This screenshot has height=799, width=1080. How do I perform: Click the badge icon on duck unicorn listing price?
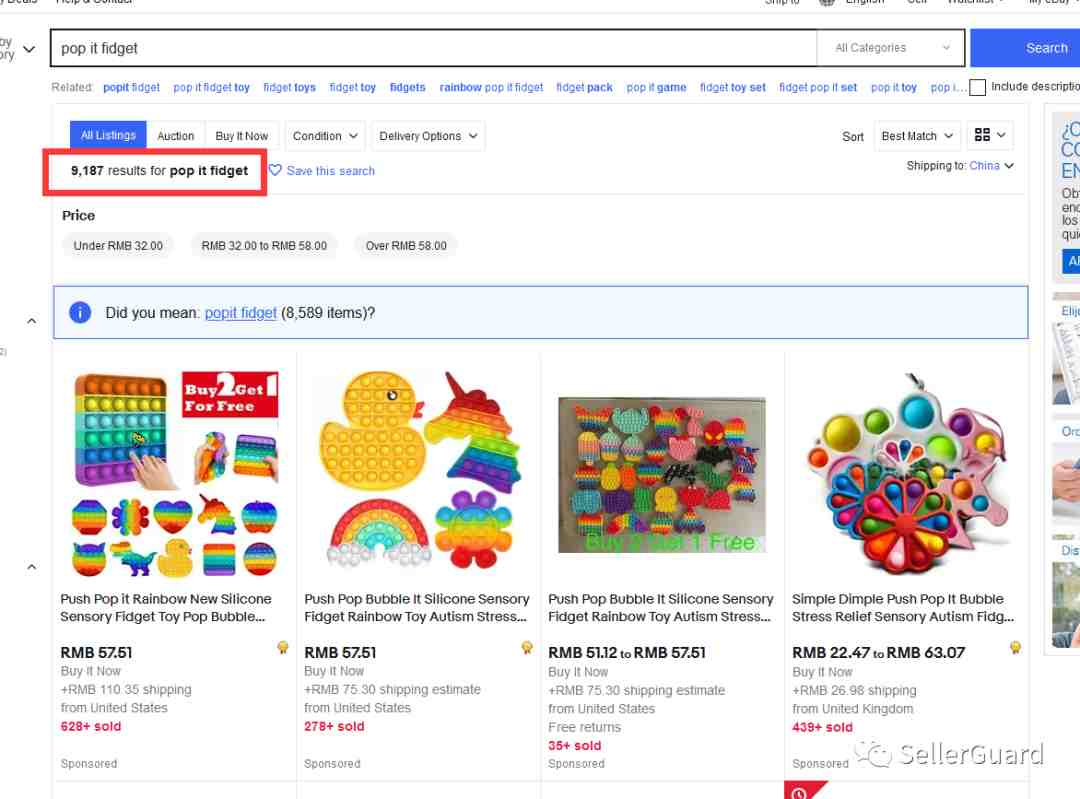coord(527,647)
